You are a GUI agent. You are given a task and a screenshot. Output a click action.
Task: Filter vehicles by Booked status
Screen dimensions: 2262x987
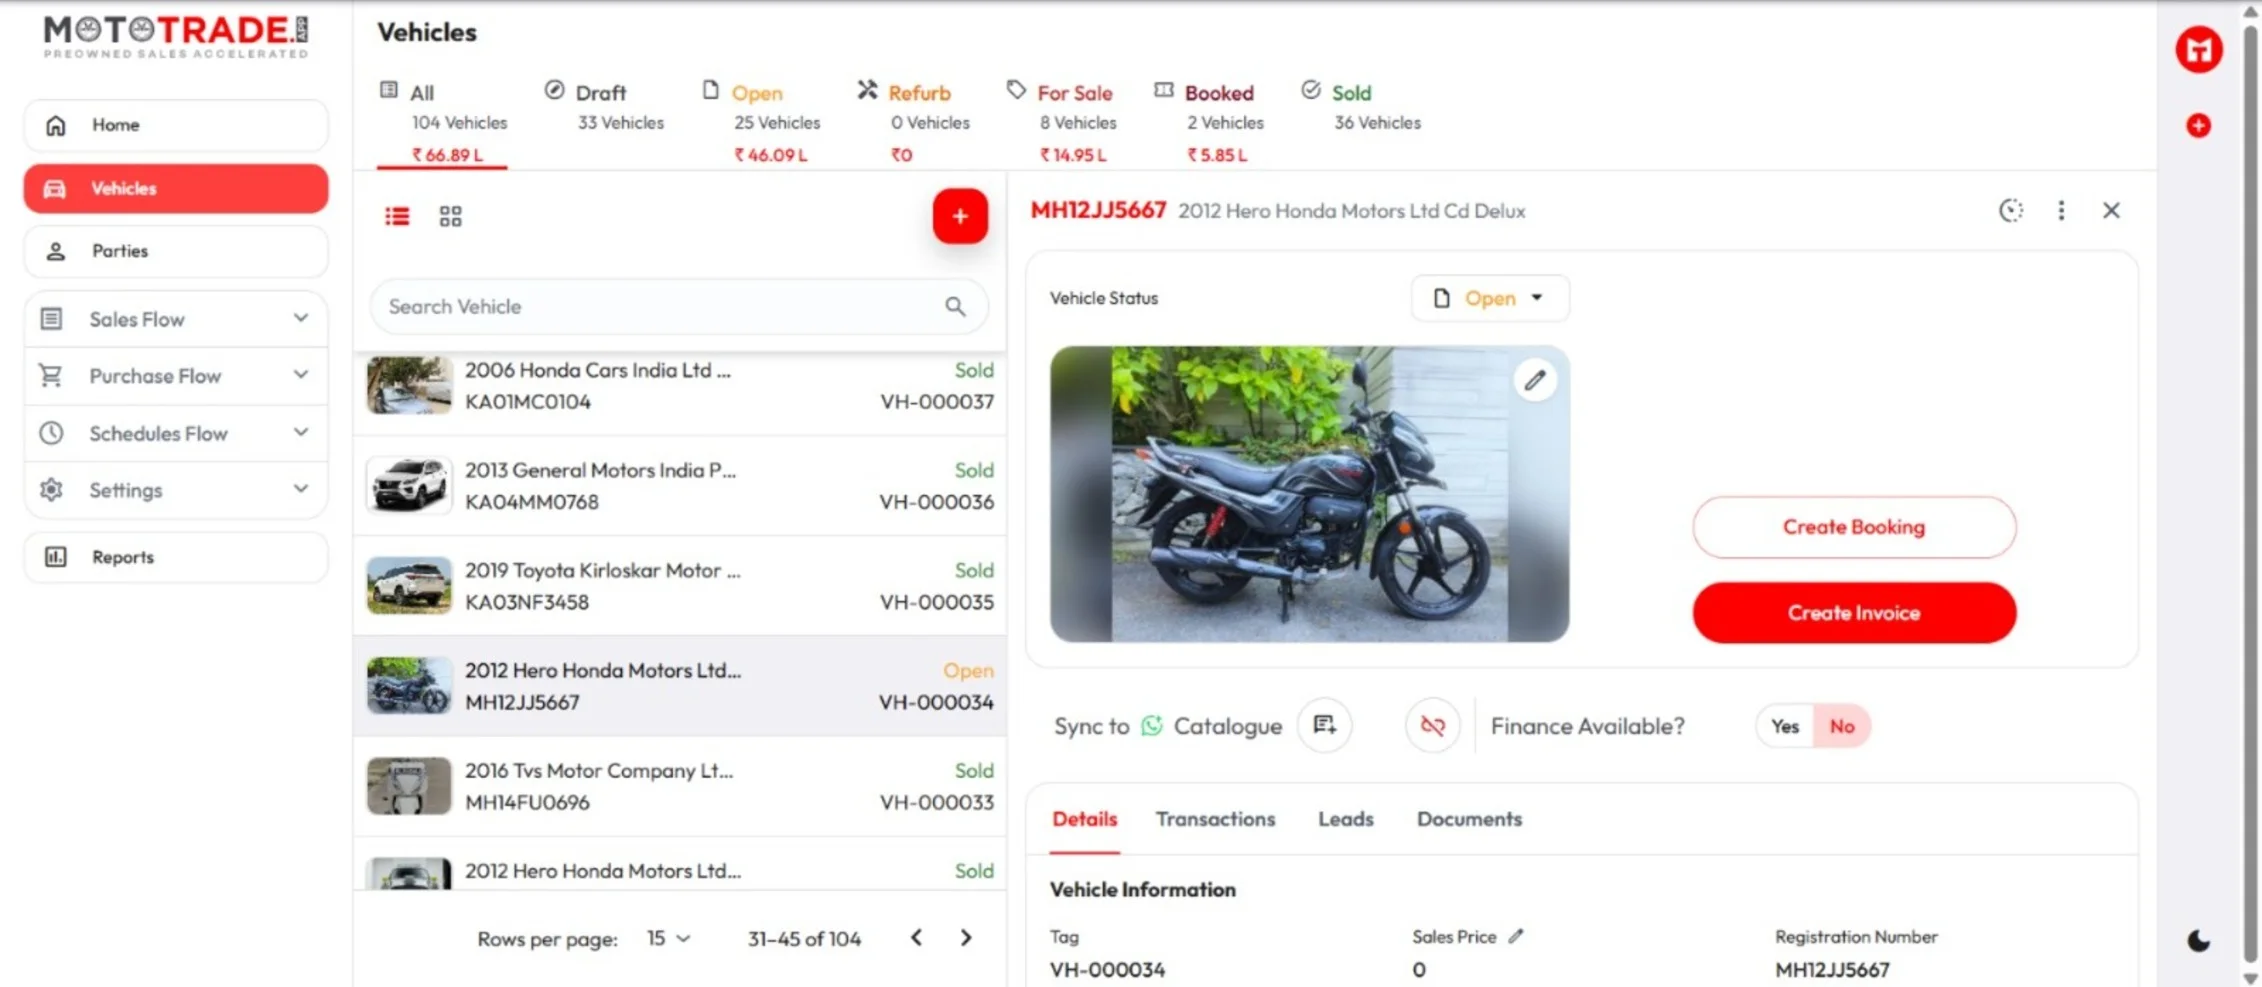tap(1210, 121)
